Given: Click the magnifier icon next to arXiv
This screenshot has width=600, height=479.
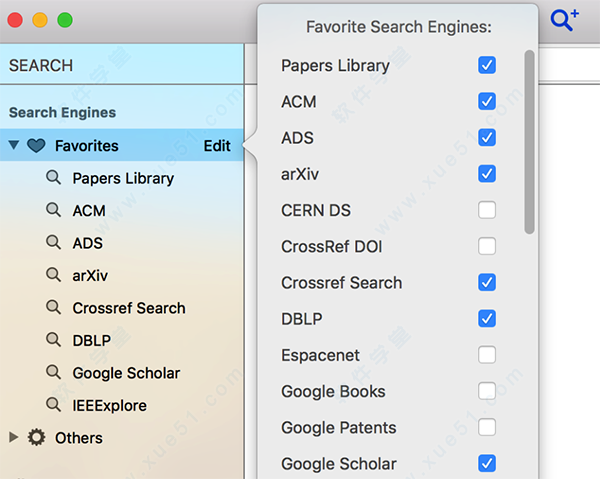Looking at the screenshot, I should [x=53, y=275].
